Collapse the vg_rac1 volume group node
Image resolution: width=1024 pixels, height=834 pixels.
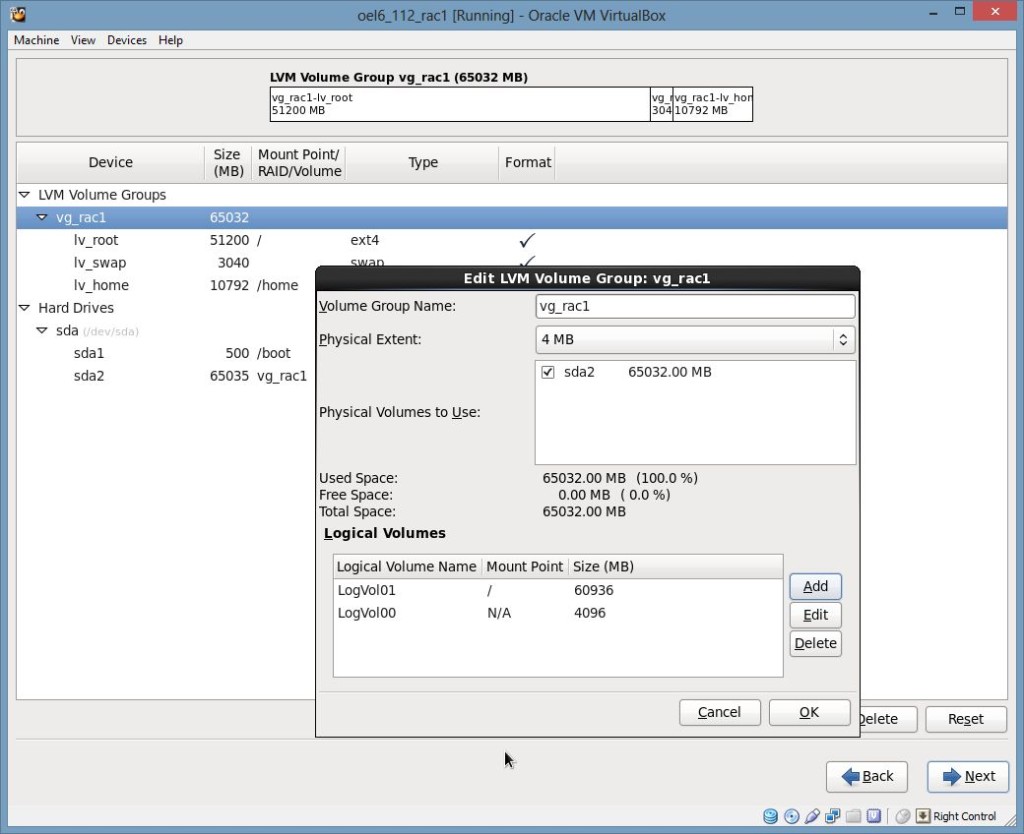[x=42, y=217]
